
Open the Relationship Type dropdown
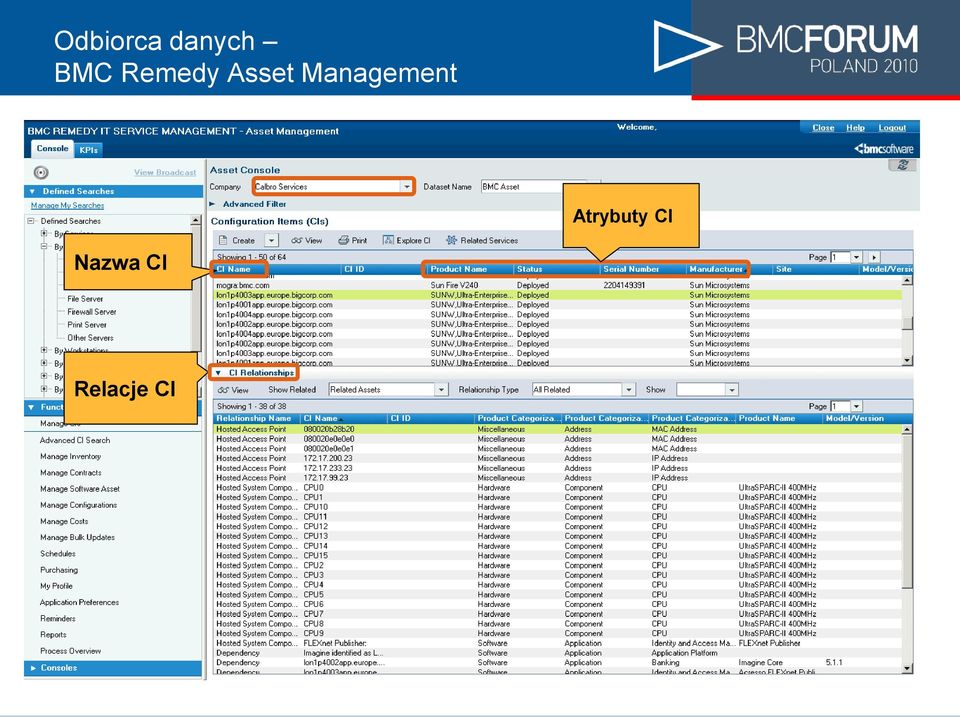tap(629, 389)
